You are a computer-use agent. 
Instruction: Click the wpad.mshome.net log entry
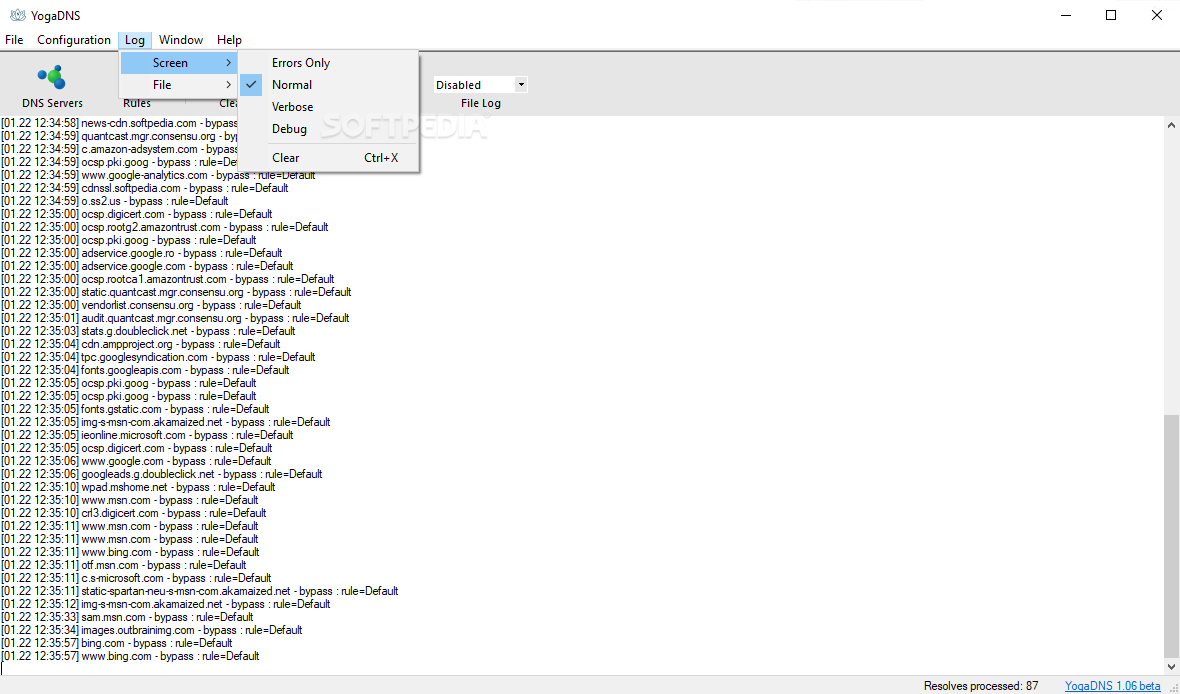coord(138,487)
